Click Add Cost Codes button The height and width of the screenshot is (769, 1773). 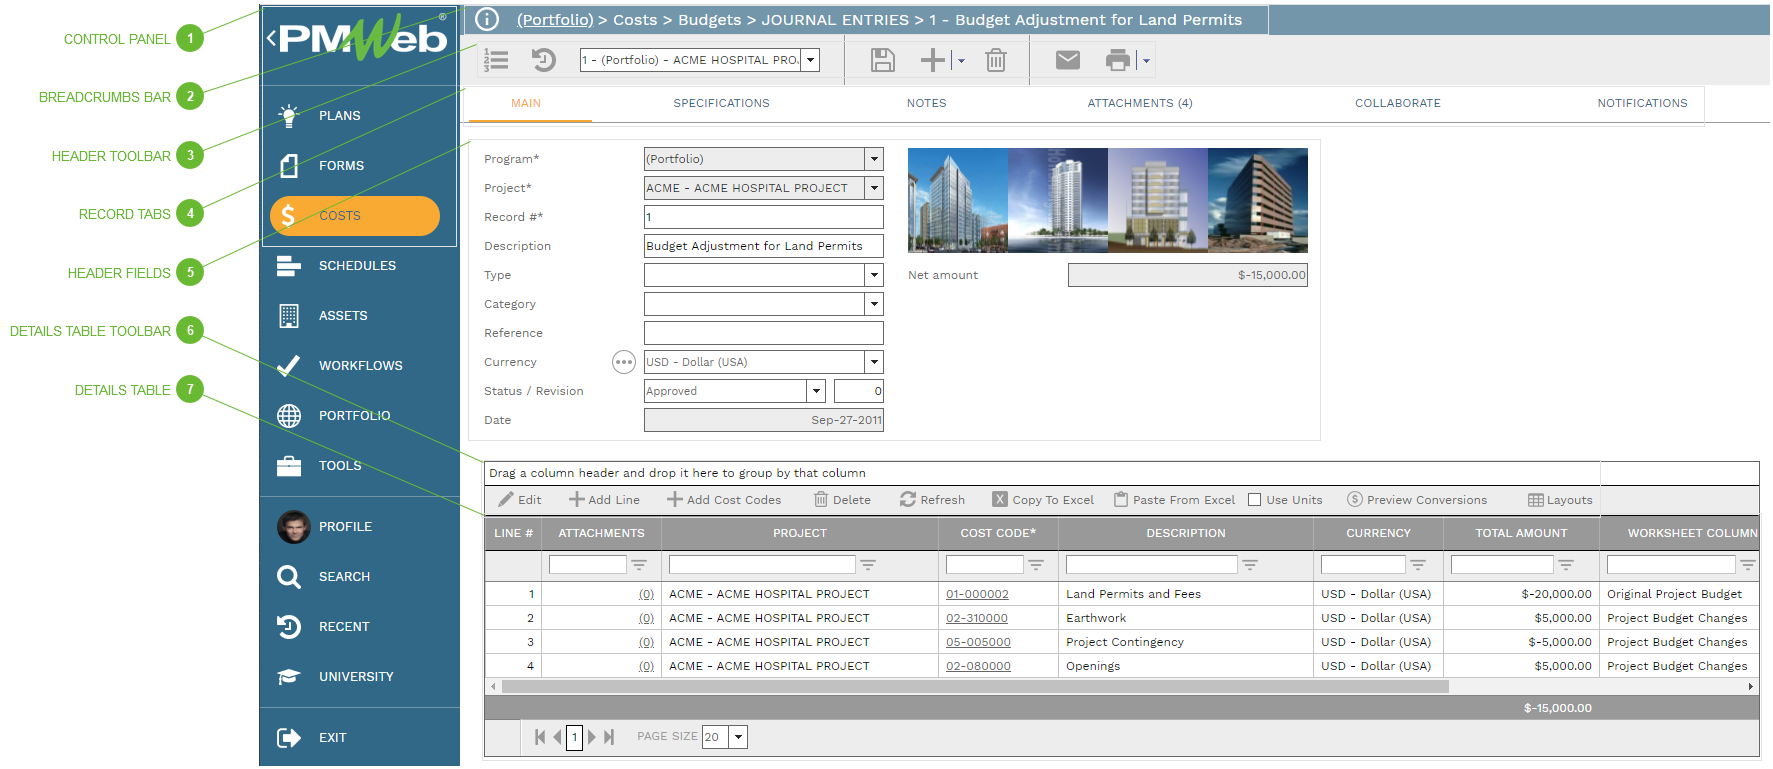point(724,500)
